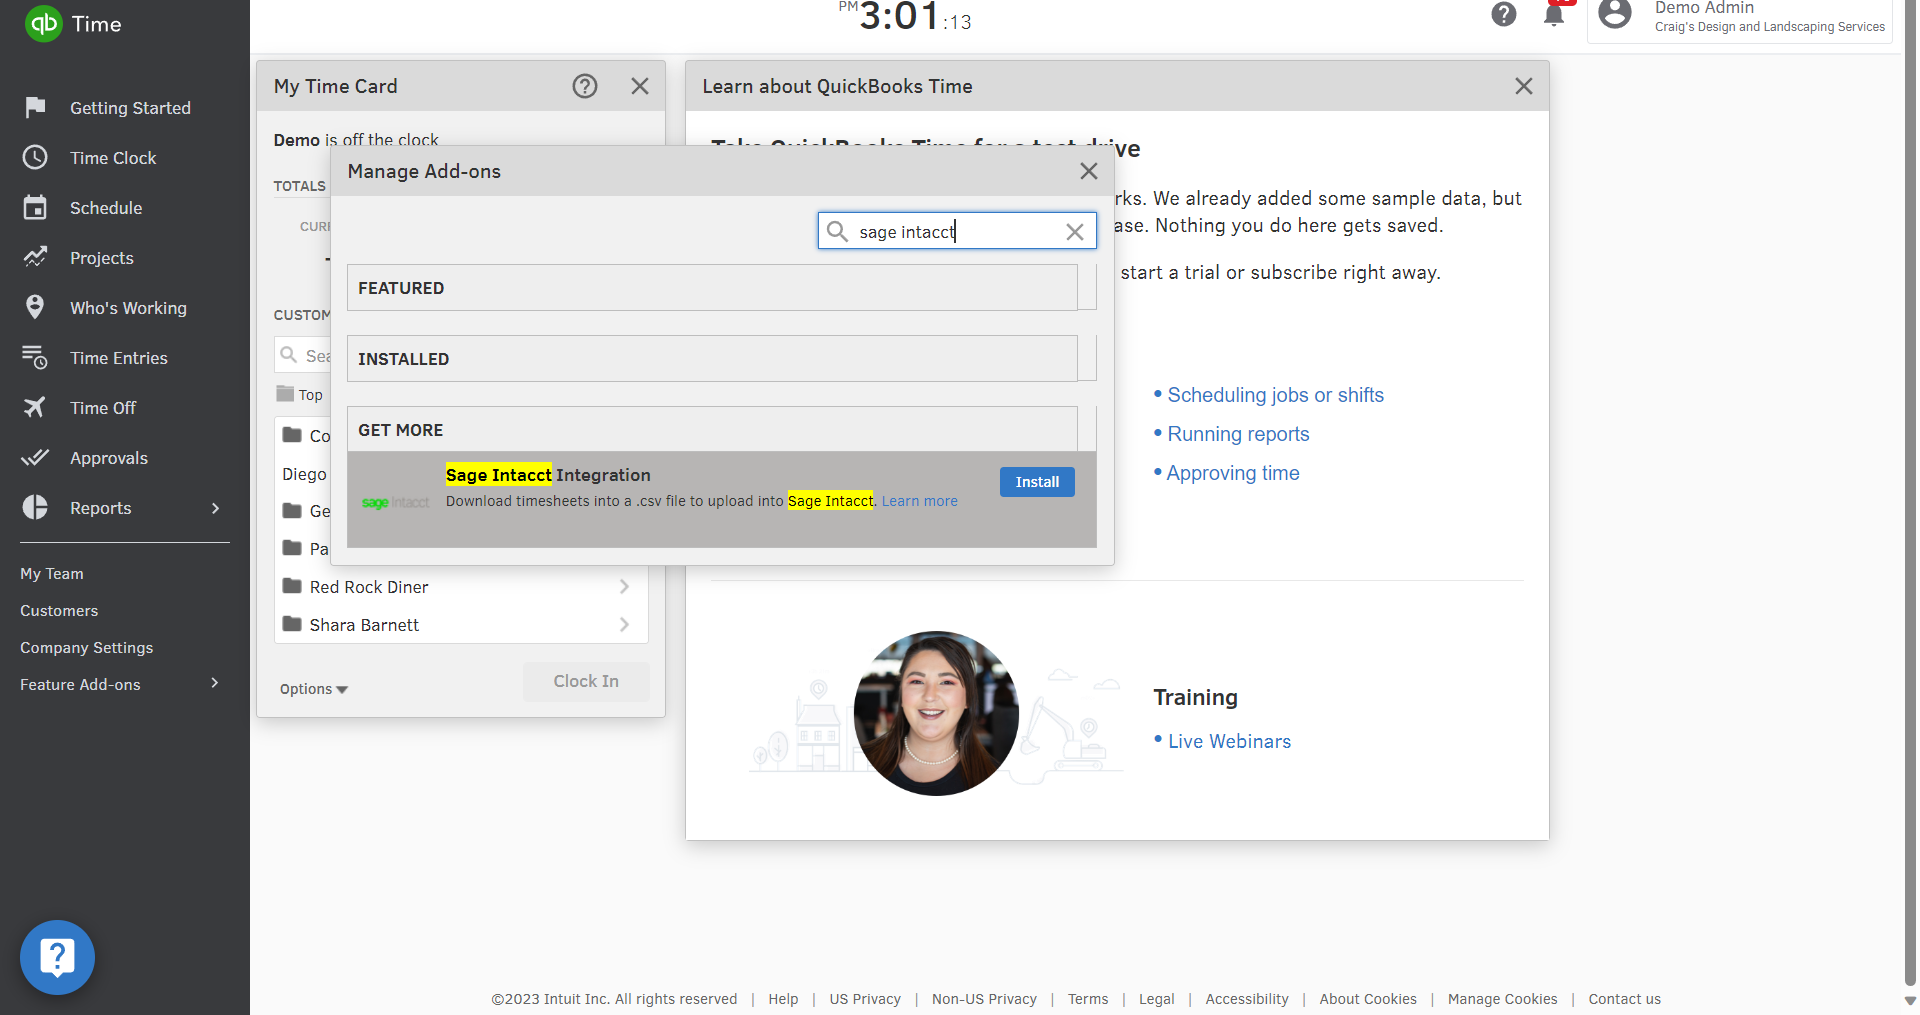Open Time Entries page
This screenshot has height=1015, width=1920.
tap(118, 358)
